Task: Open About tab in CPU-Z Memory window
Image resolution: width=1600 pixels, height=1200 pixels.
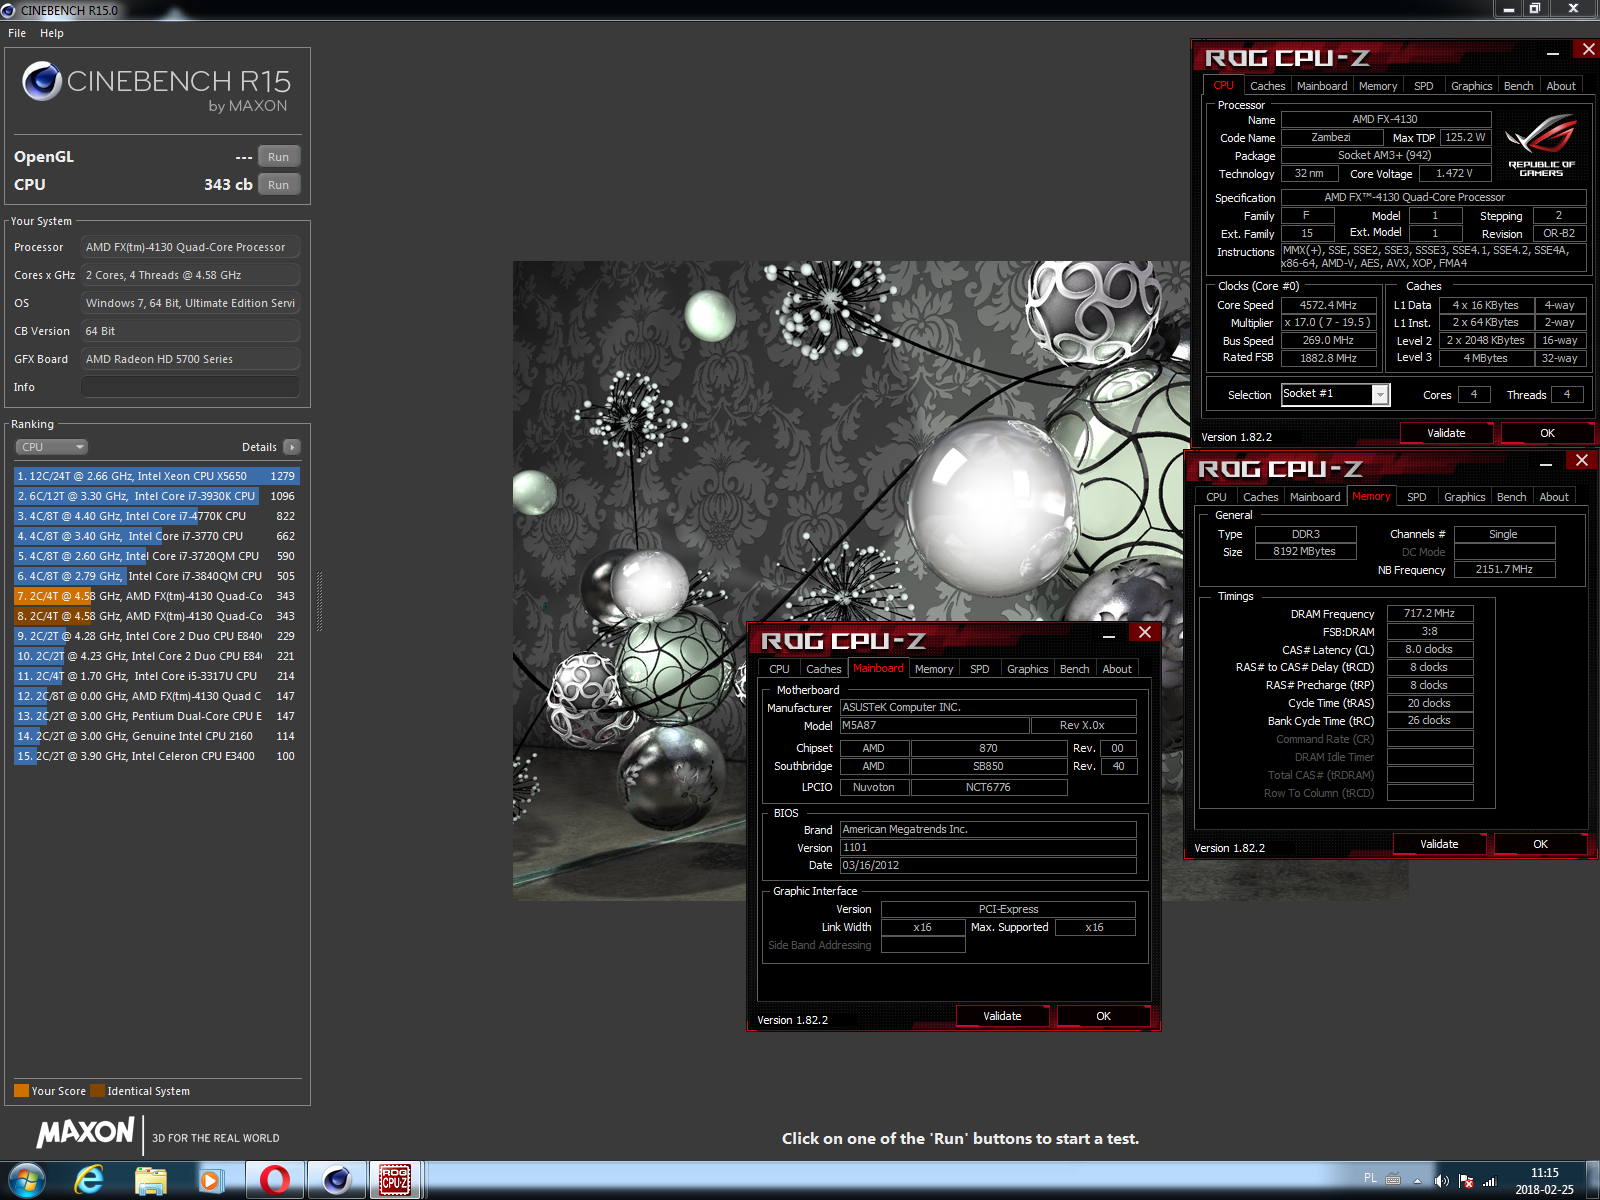Action: tap(1553, 497)
